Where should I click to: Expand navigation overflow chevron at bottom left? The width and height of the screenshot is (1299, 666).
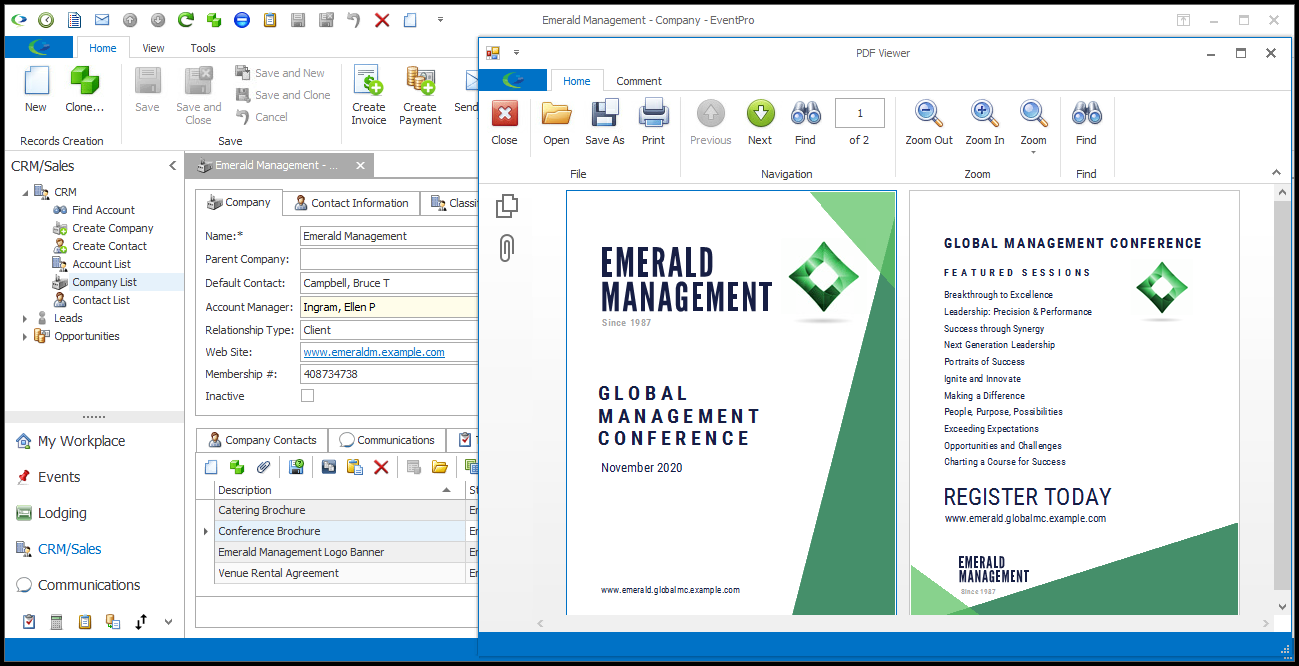(168, 622)
